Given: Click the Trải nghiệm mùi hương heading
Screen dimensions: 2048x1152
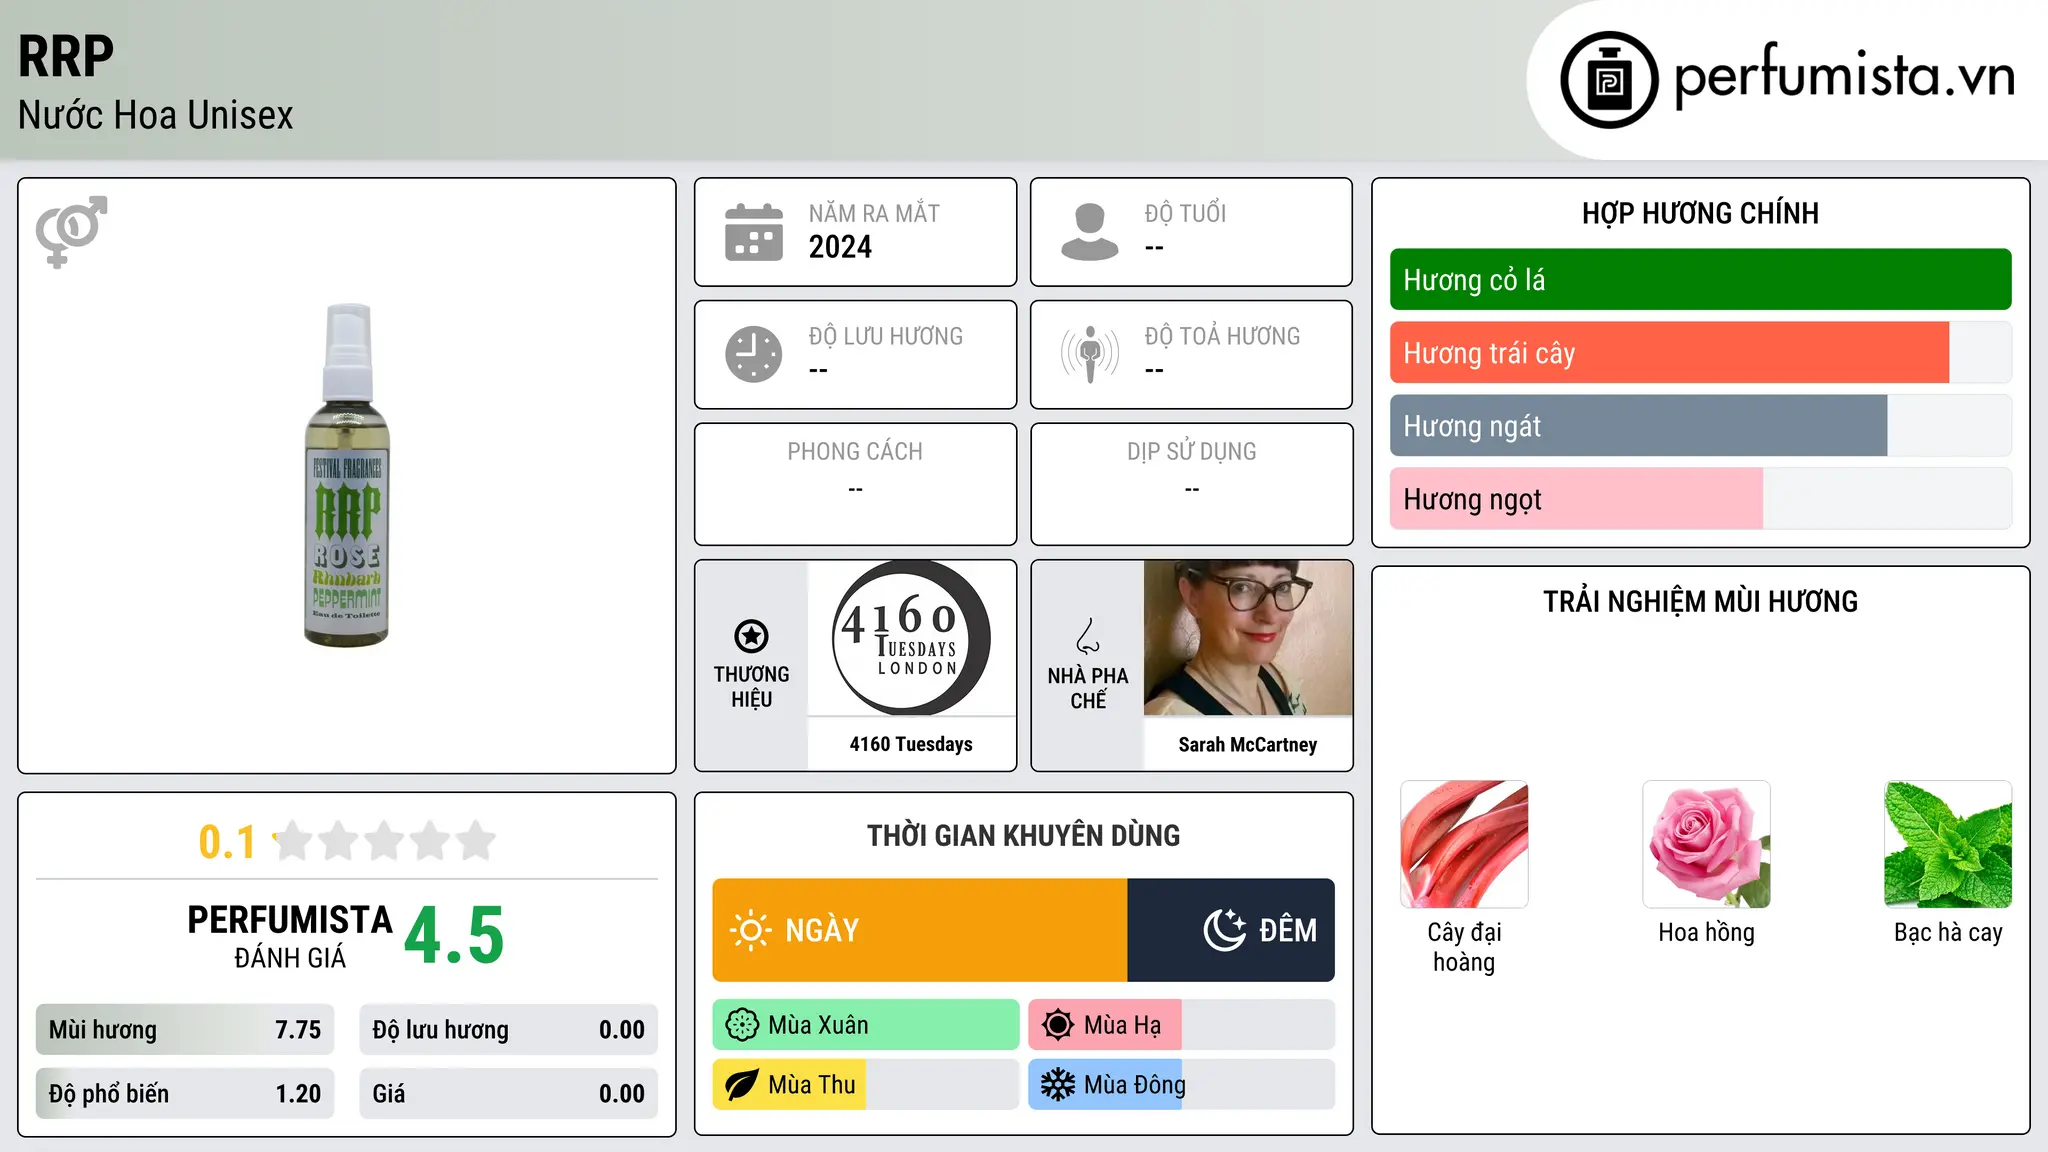Looking at the screenshot, I should (1700, 601).
